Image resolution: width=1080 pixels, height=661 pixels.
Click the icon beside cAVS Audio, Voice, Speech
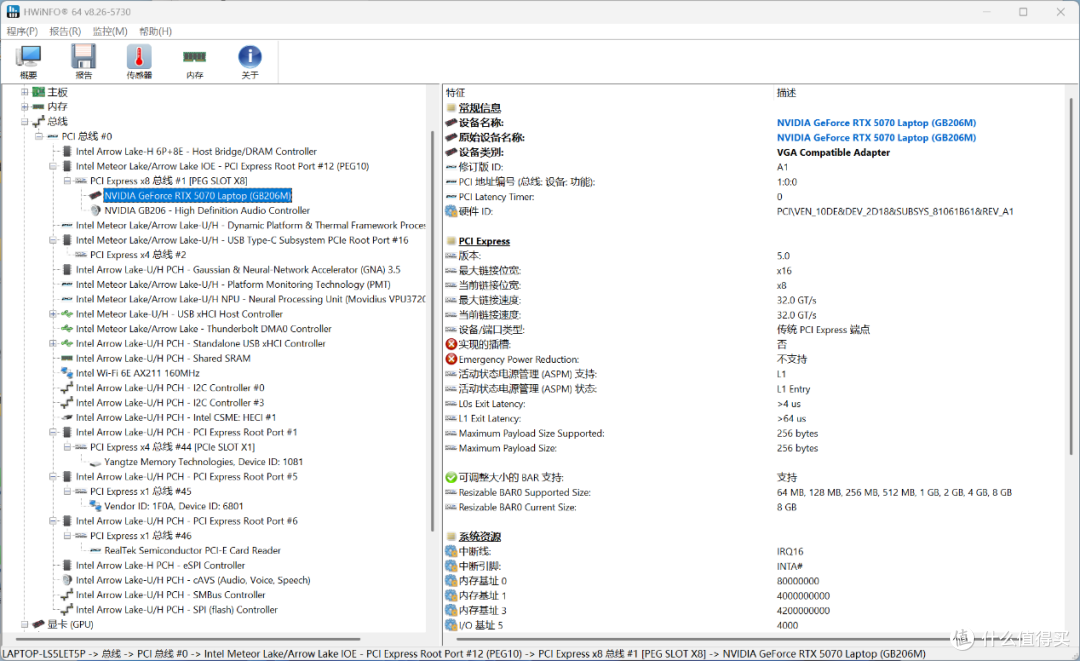[x=67, y=580]
